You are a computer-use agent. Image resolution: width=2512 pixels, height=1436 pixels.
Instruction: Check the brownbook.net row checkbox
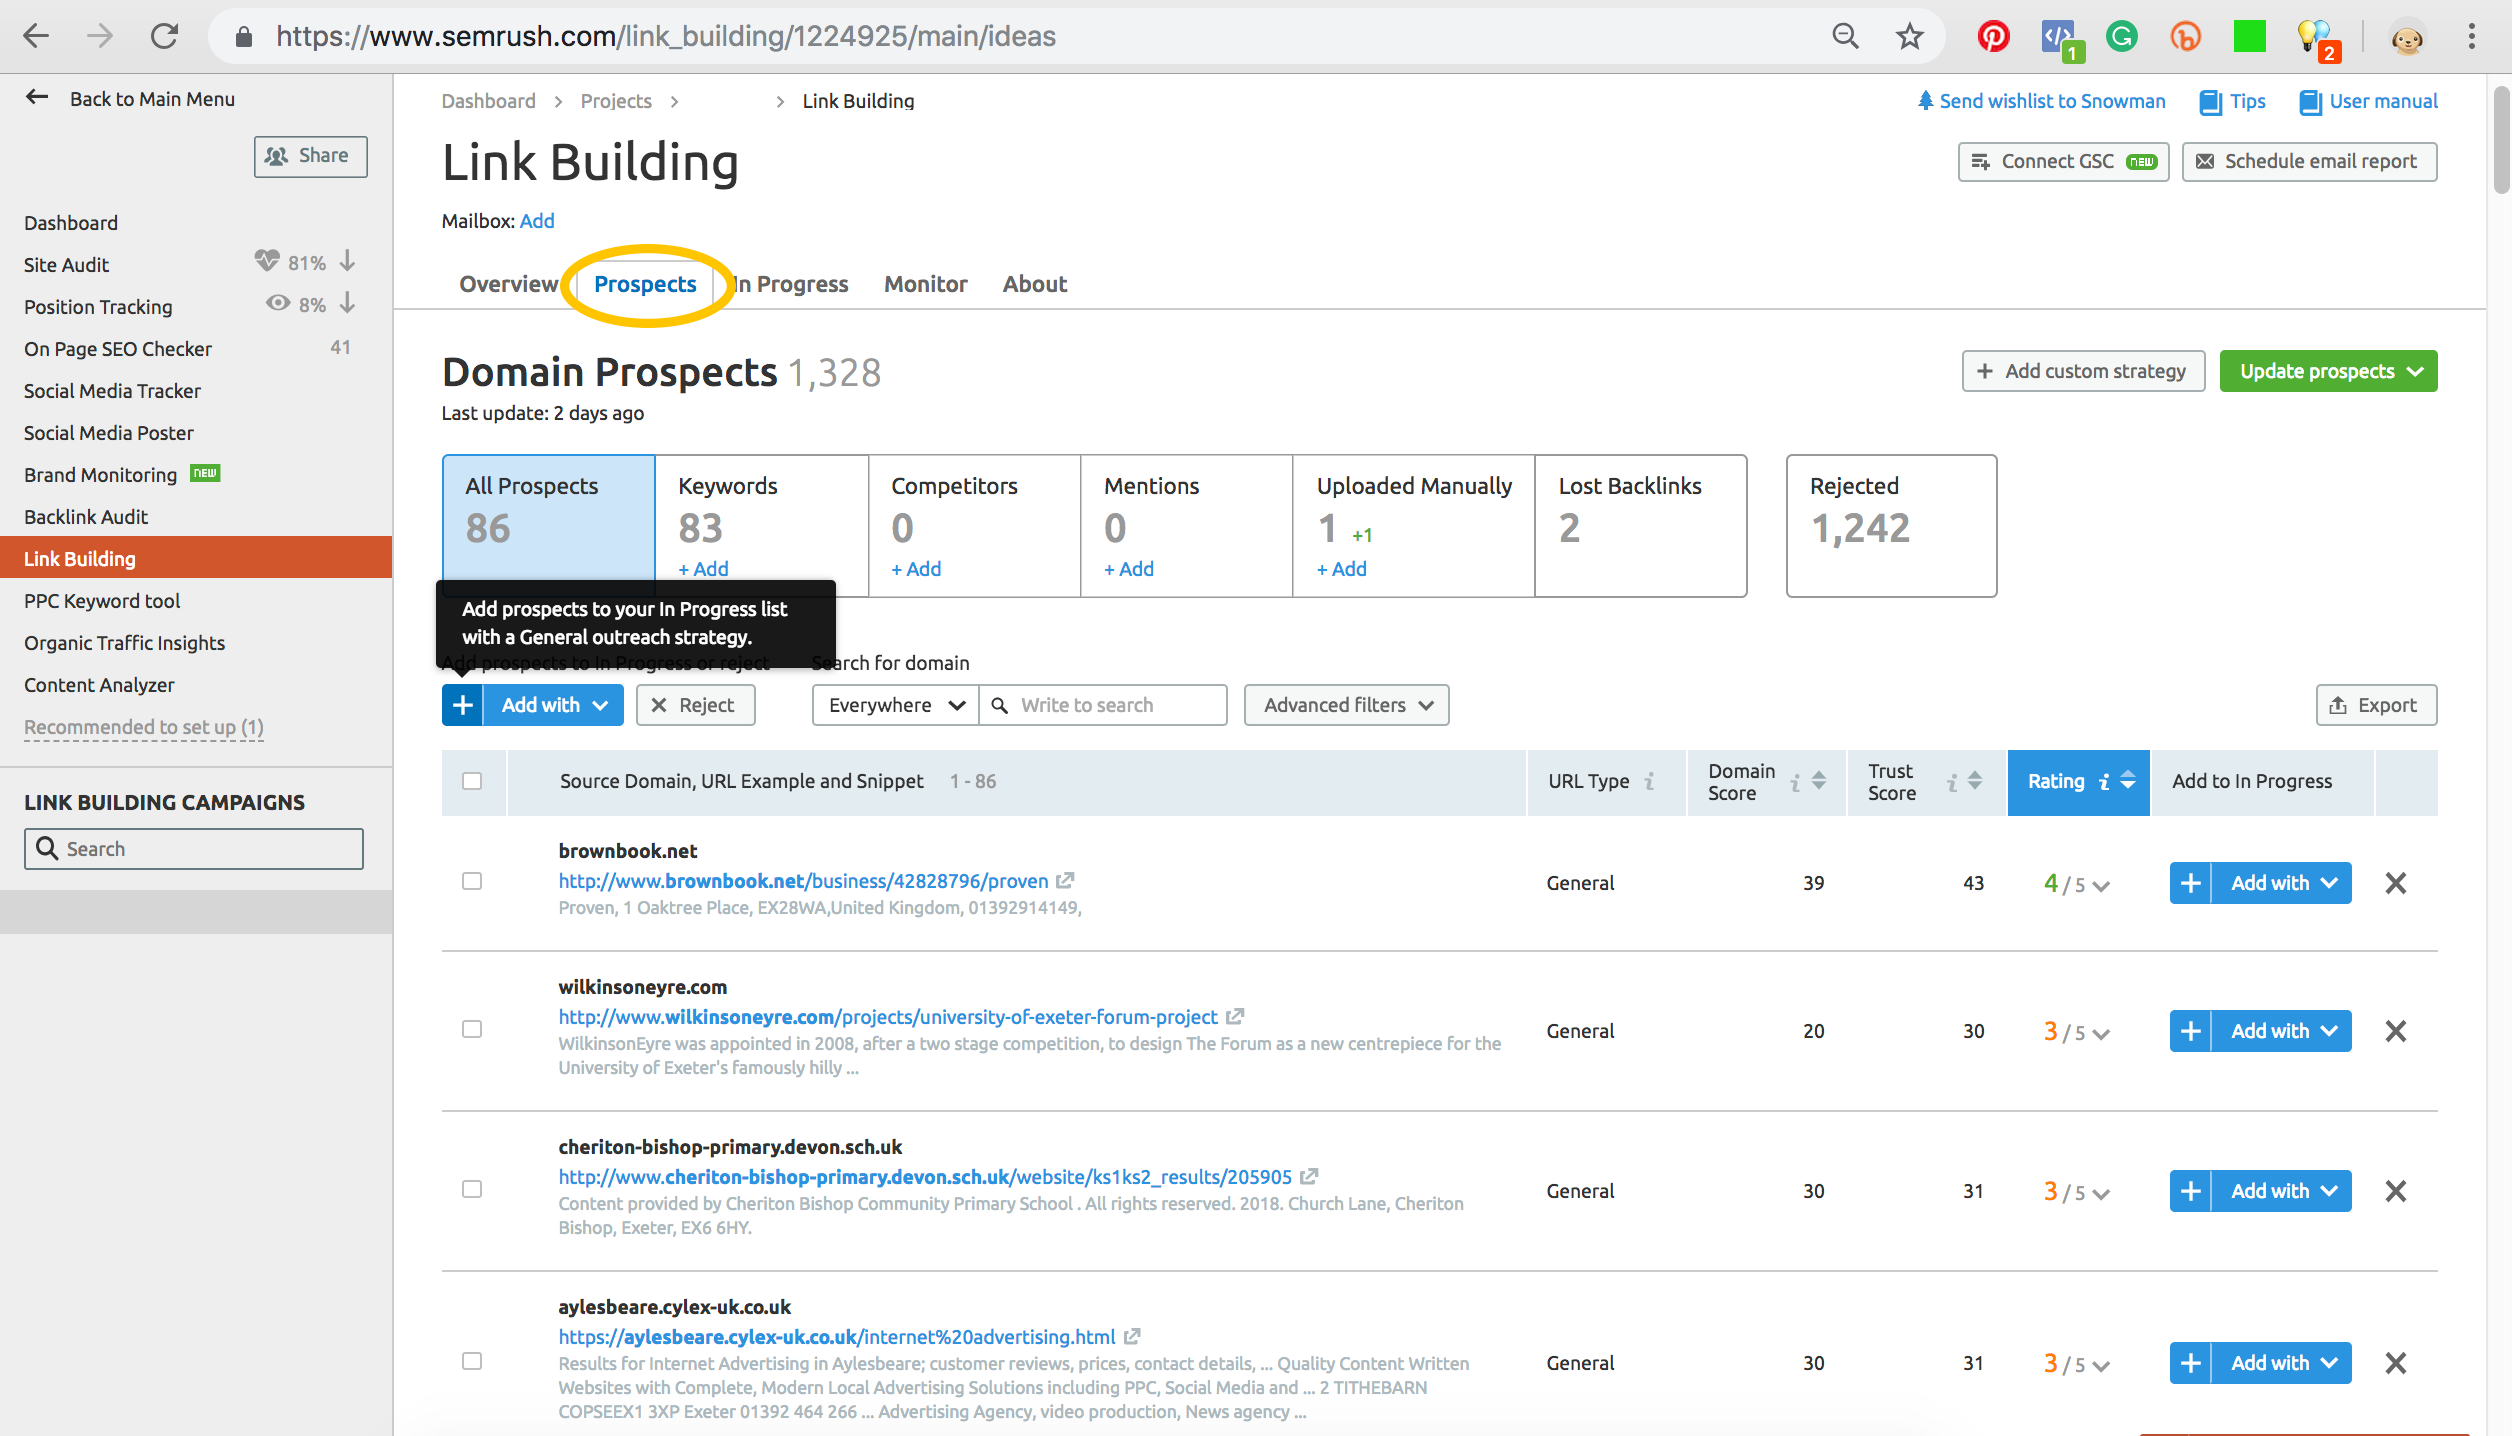(472, 881)
